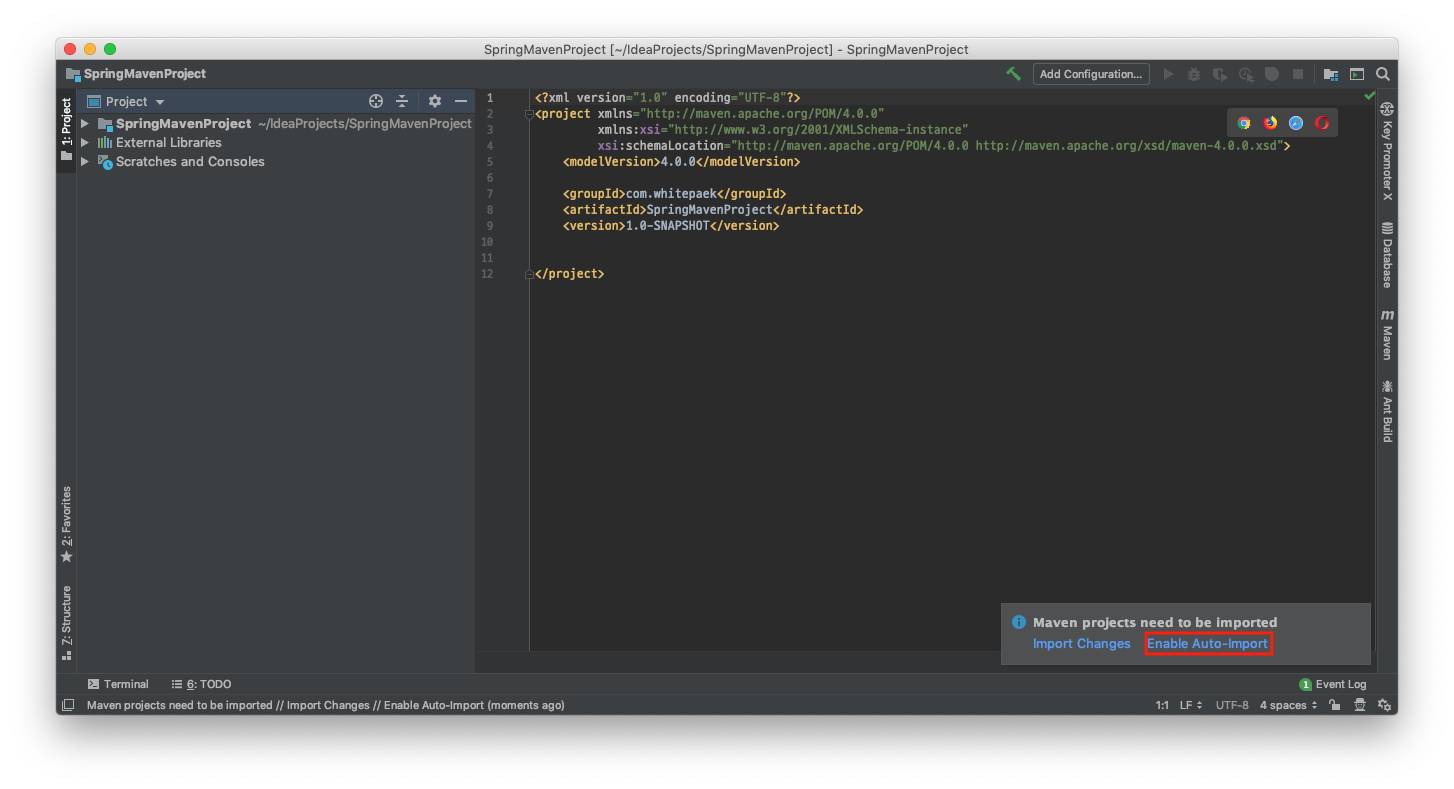This screenshot has height=789, width=1454.
Task: Click the 1.0-SNAPSHOT version line
Action: 671,226
